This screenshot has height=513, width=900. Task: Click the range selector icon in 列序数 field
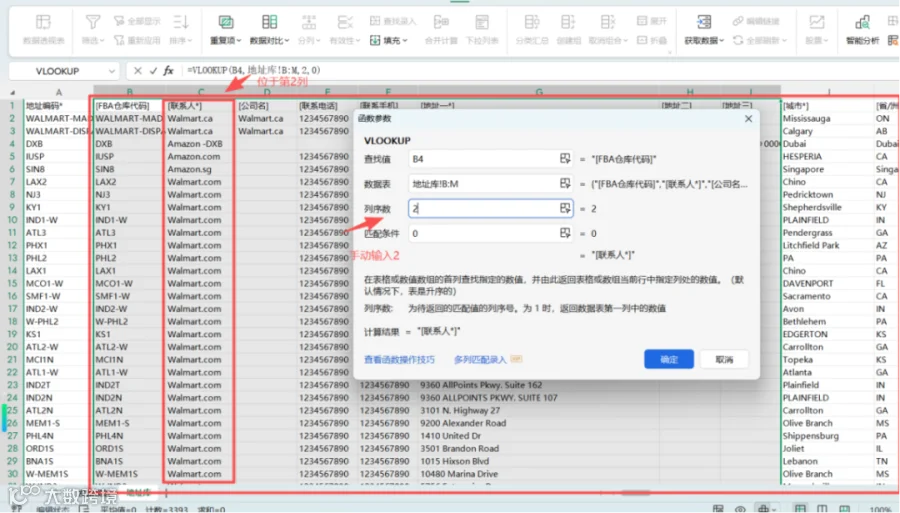565,208
